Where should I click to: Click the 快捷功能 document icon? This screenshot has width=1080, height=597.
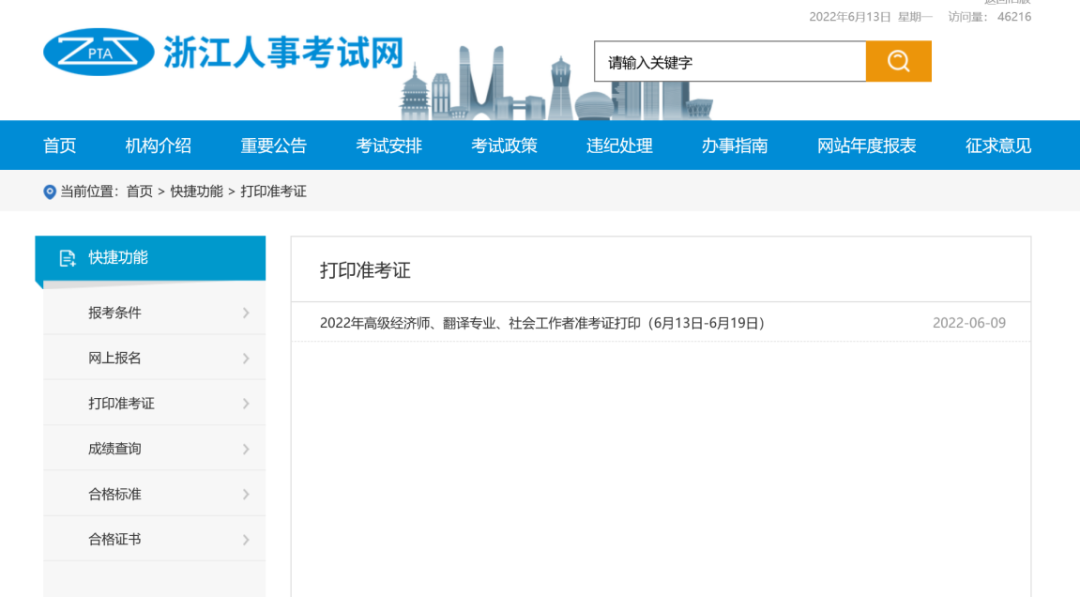click(x=67, y=258)
